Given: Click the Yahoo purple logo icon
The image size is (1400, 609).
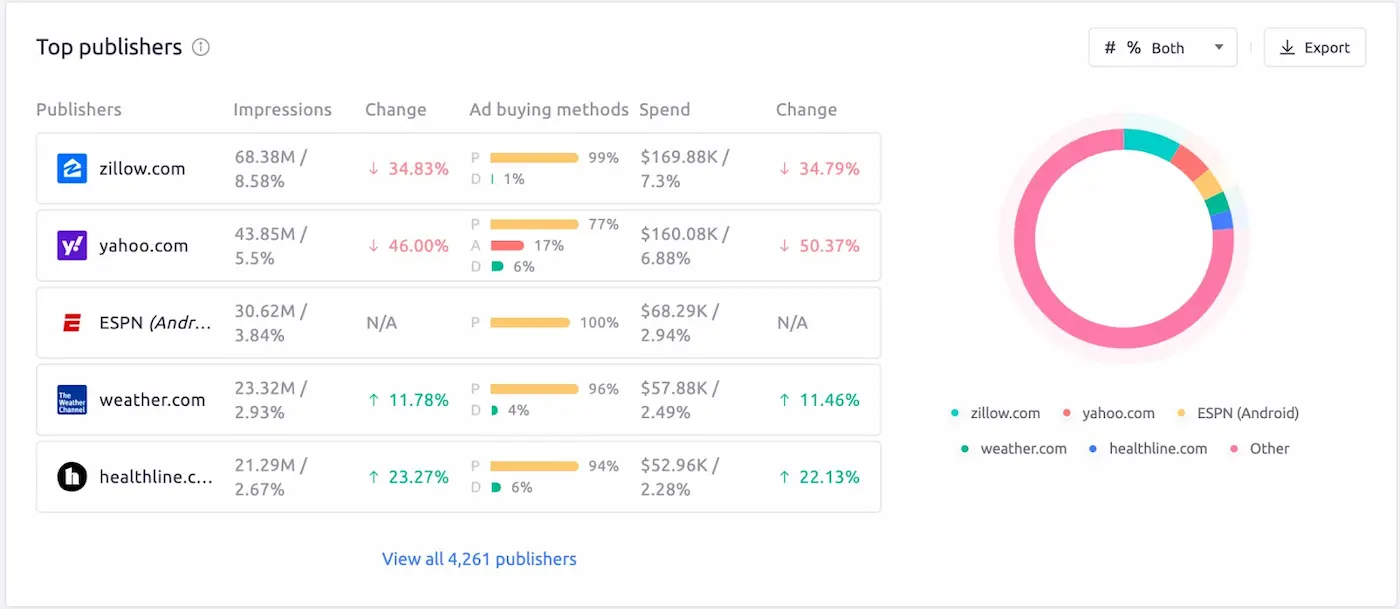Looking at the screenshot, I should 70,245.
